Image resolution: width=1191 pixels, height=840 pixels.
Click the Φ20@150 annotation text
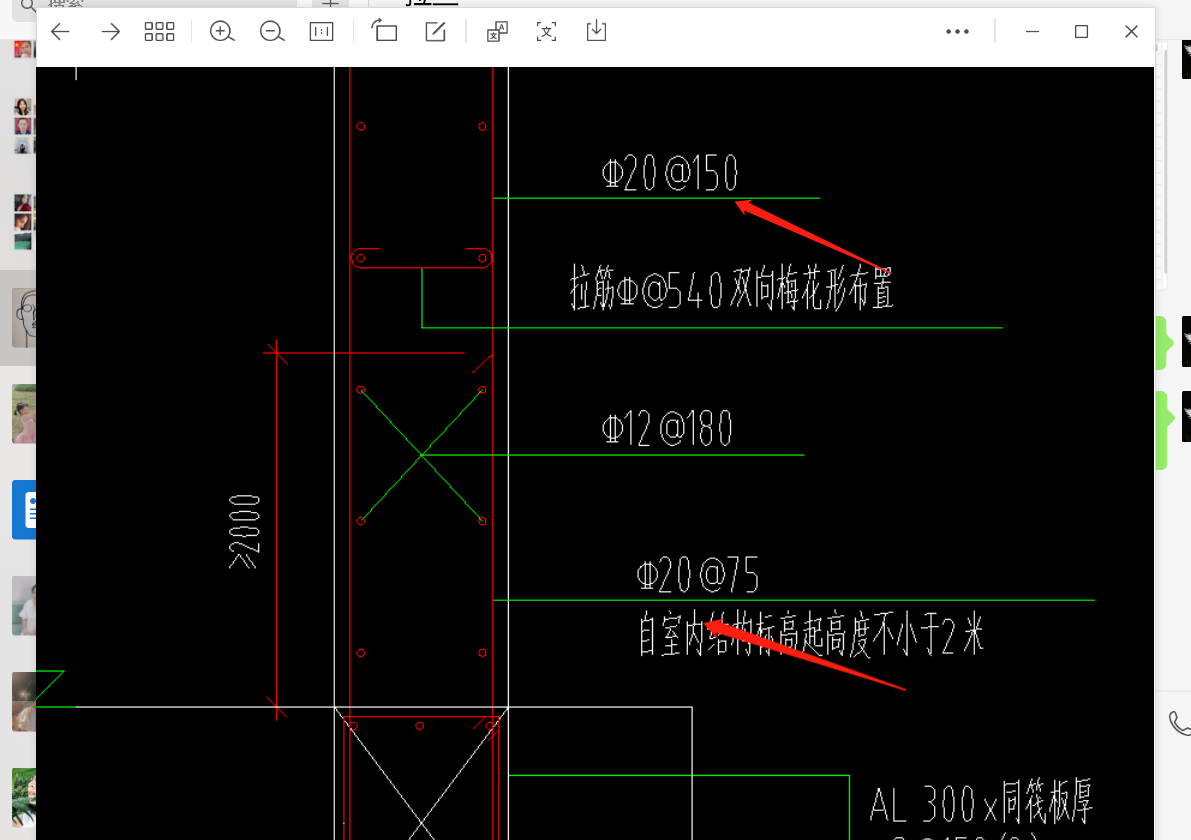point(669,172)
